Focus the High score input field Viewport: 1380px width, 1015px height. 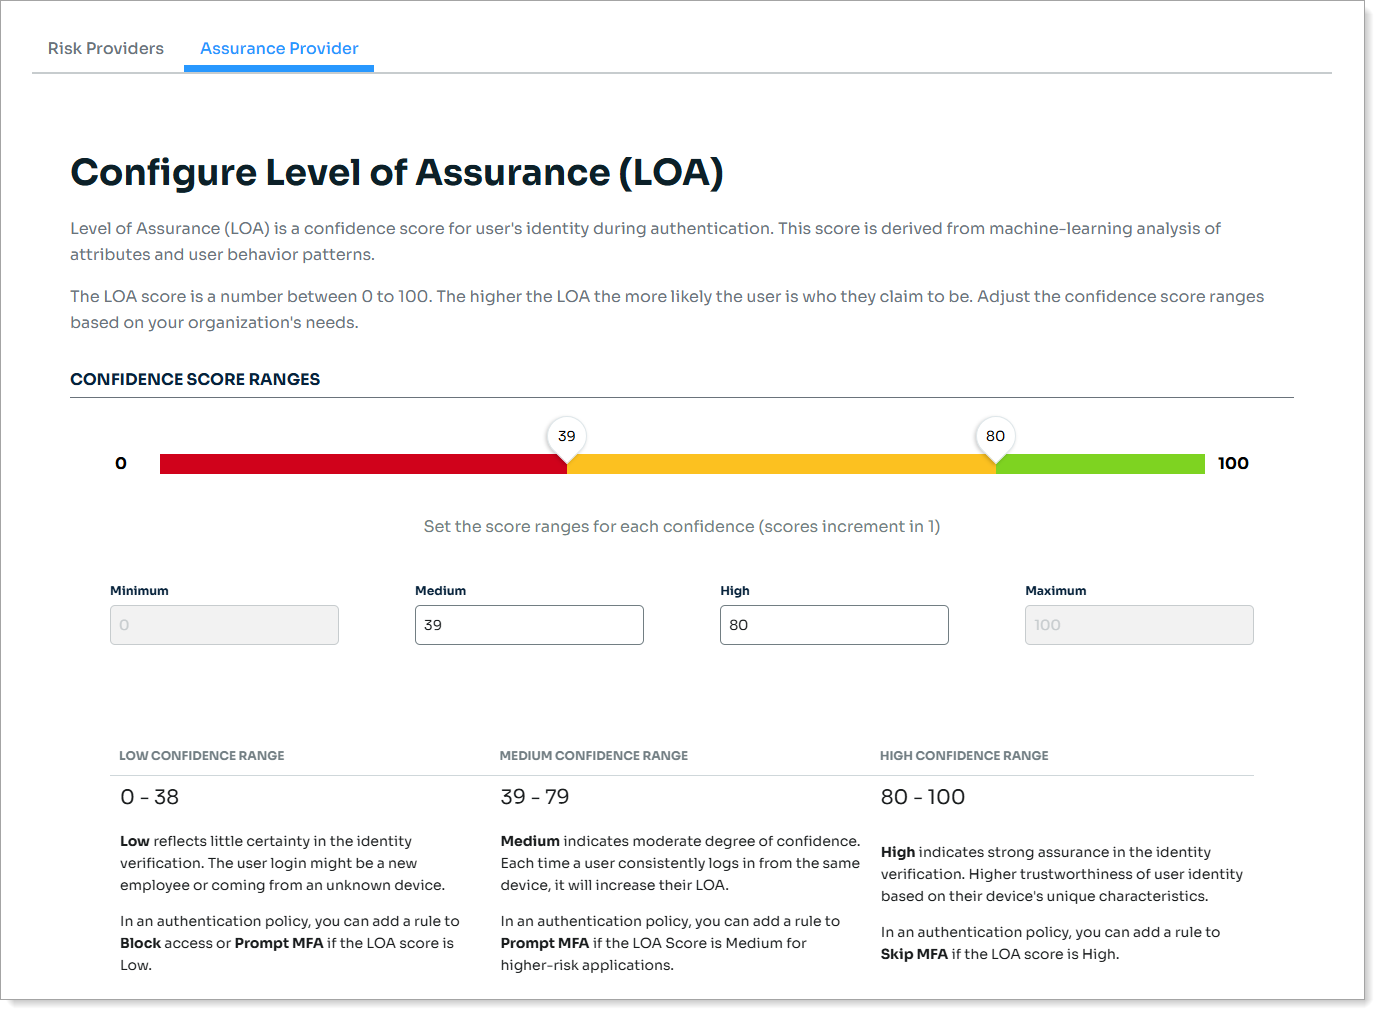(x=834, y=625)
